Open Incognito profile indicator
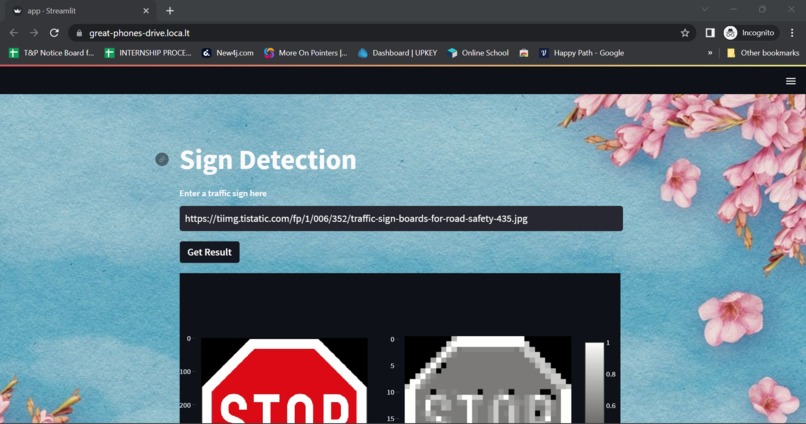806x424 pixels. 751,33
